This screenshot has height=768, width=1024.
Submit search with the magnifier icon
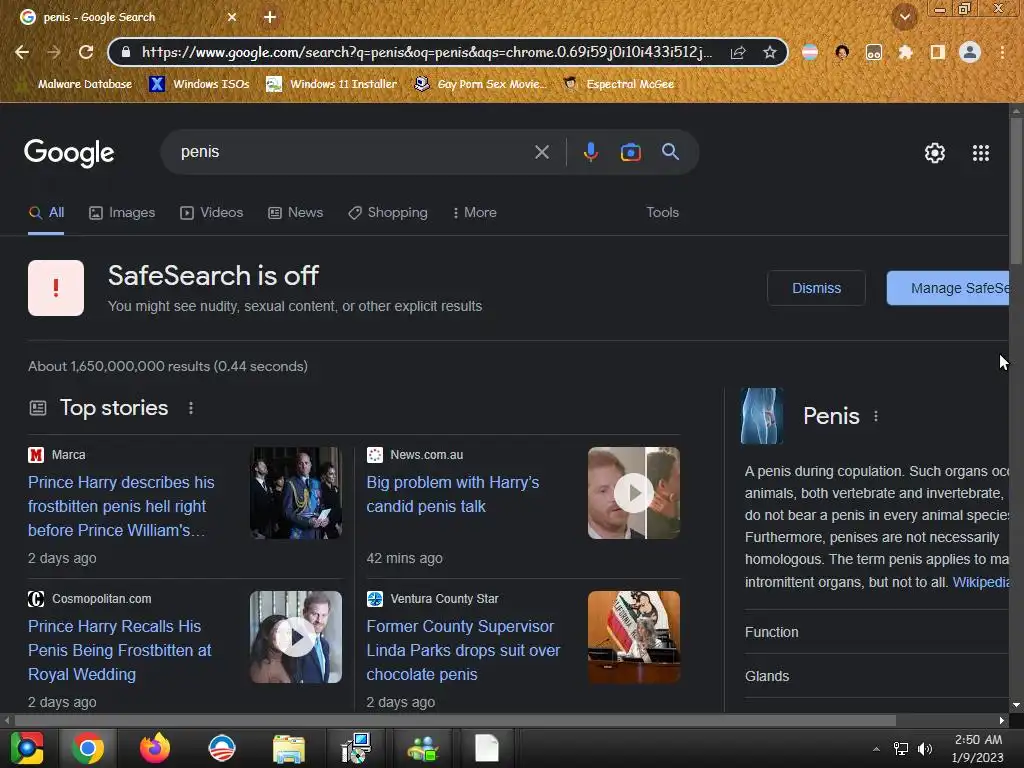pyautogui.click(x=670, y=152)
